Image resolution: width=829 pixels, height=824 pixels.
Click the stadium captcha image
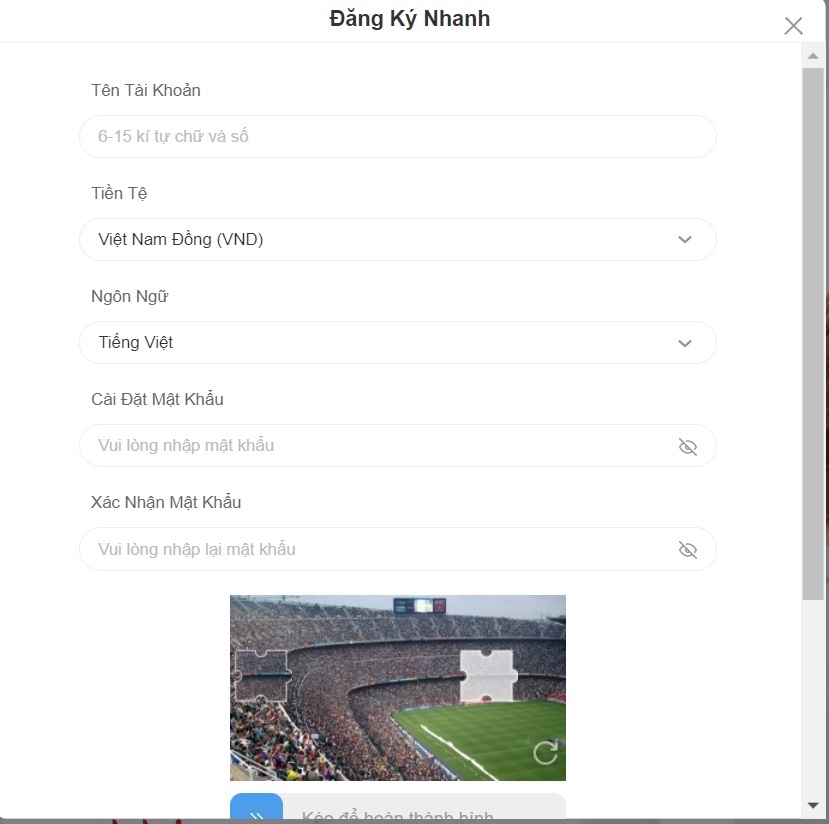tap(398, 688)
